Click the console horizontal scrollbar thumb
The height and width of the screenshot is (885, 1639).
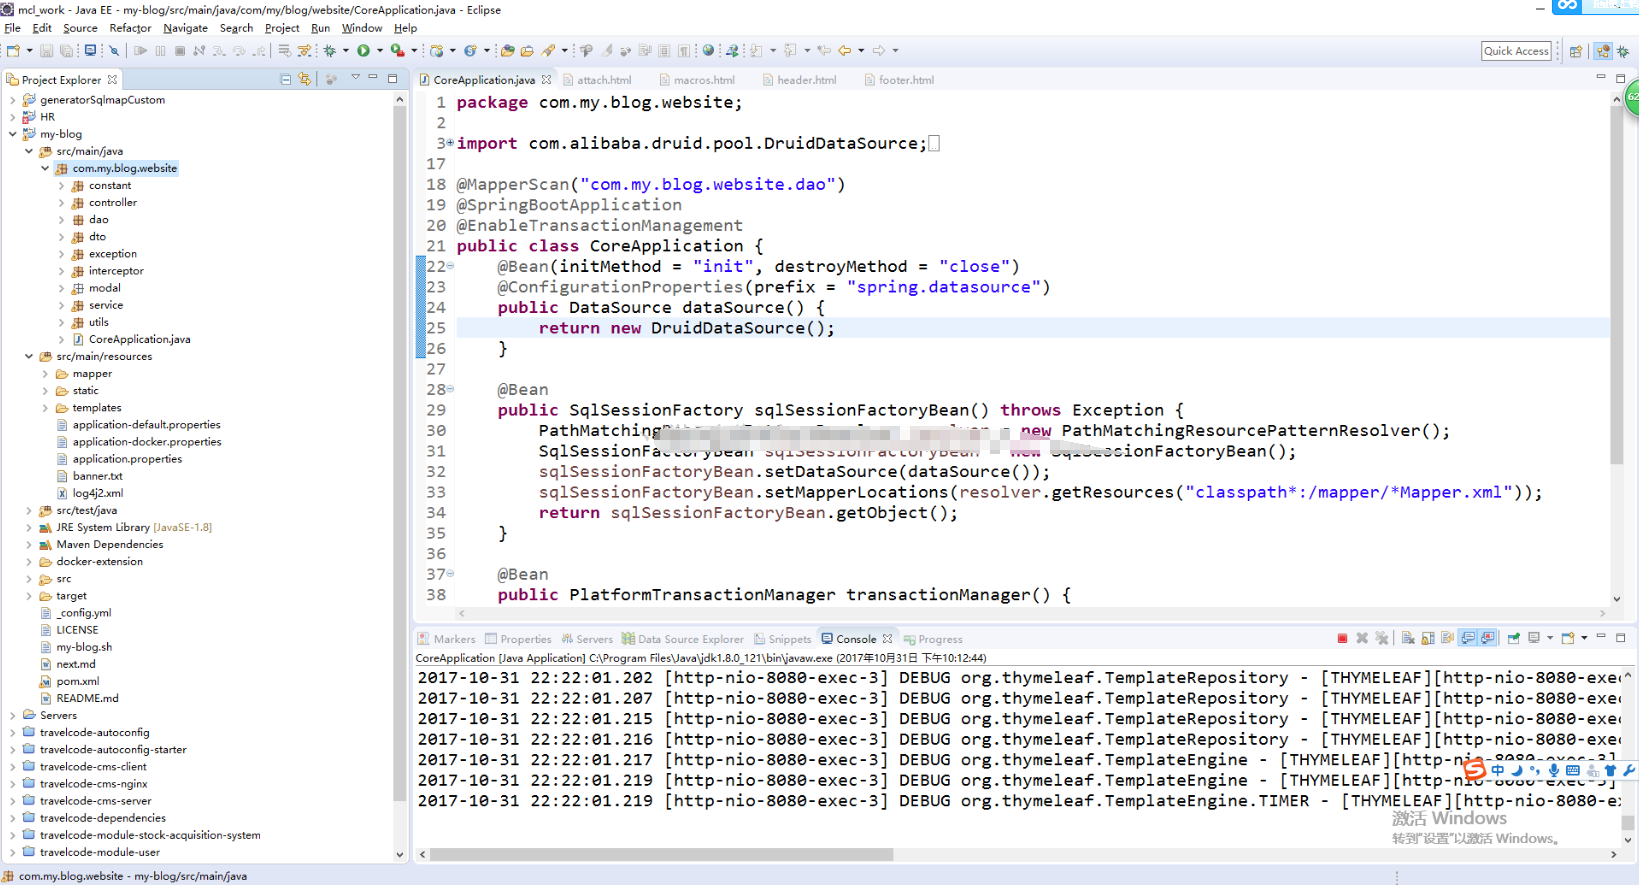661,855
